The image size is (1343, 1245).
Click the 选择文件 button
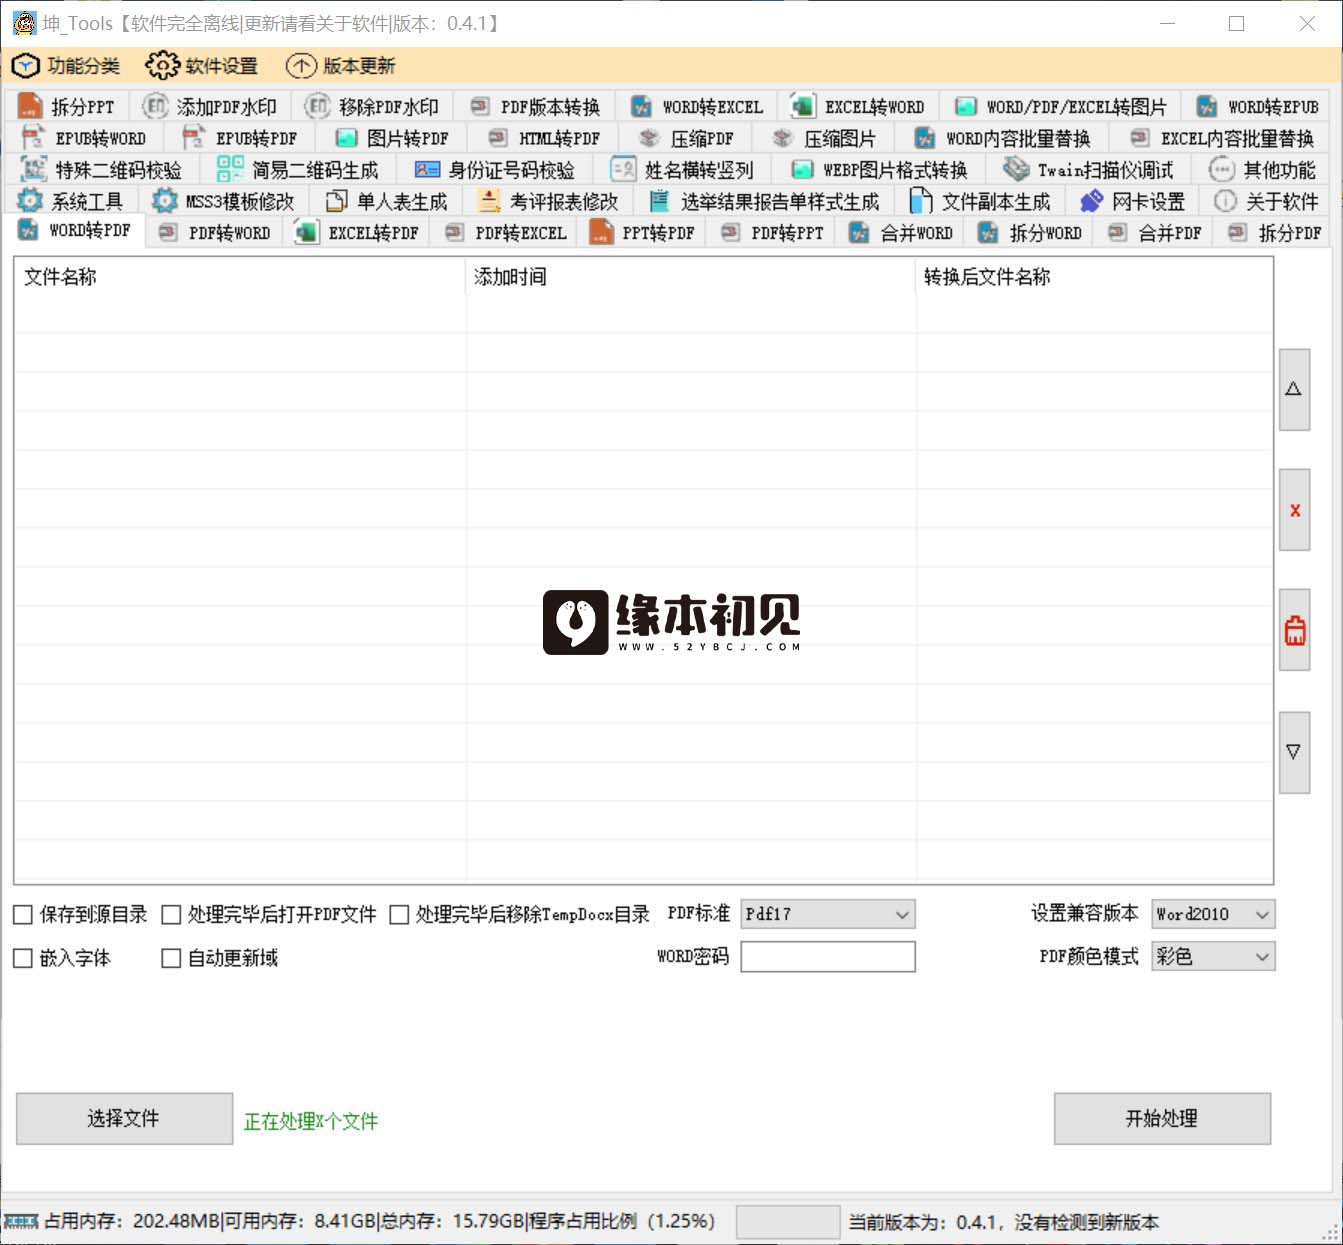click(x=124, y=1118)
